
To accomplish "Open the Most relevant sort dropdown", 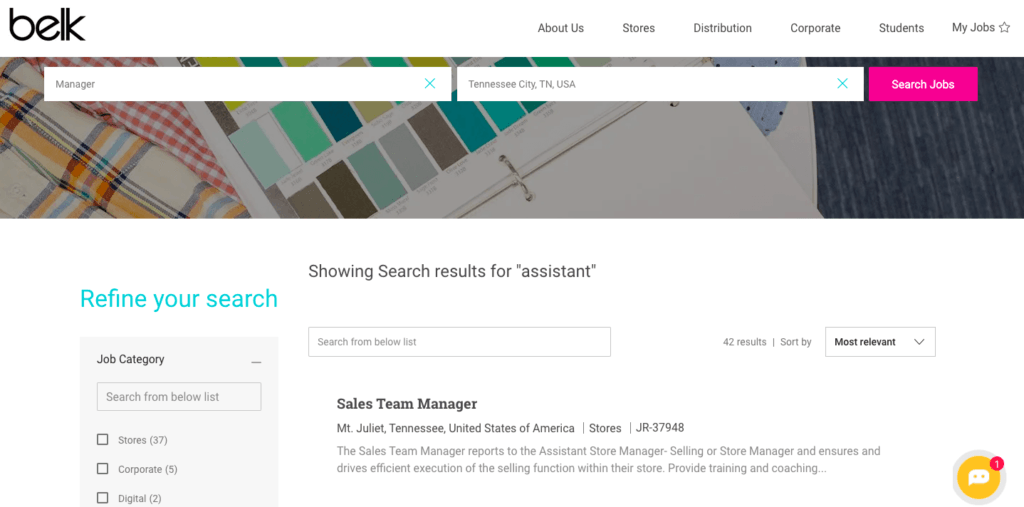I will coord(879,342).
